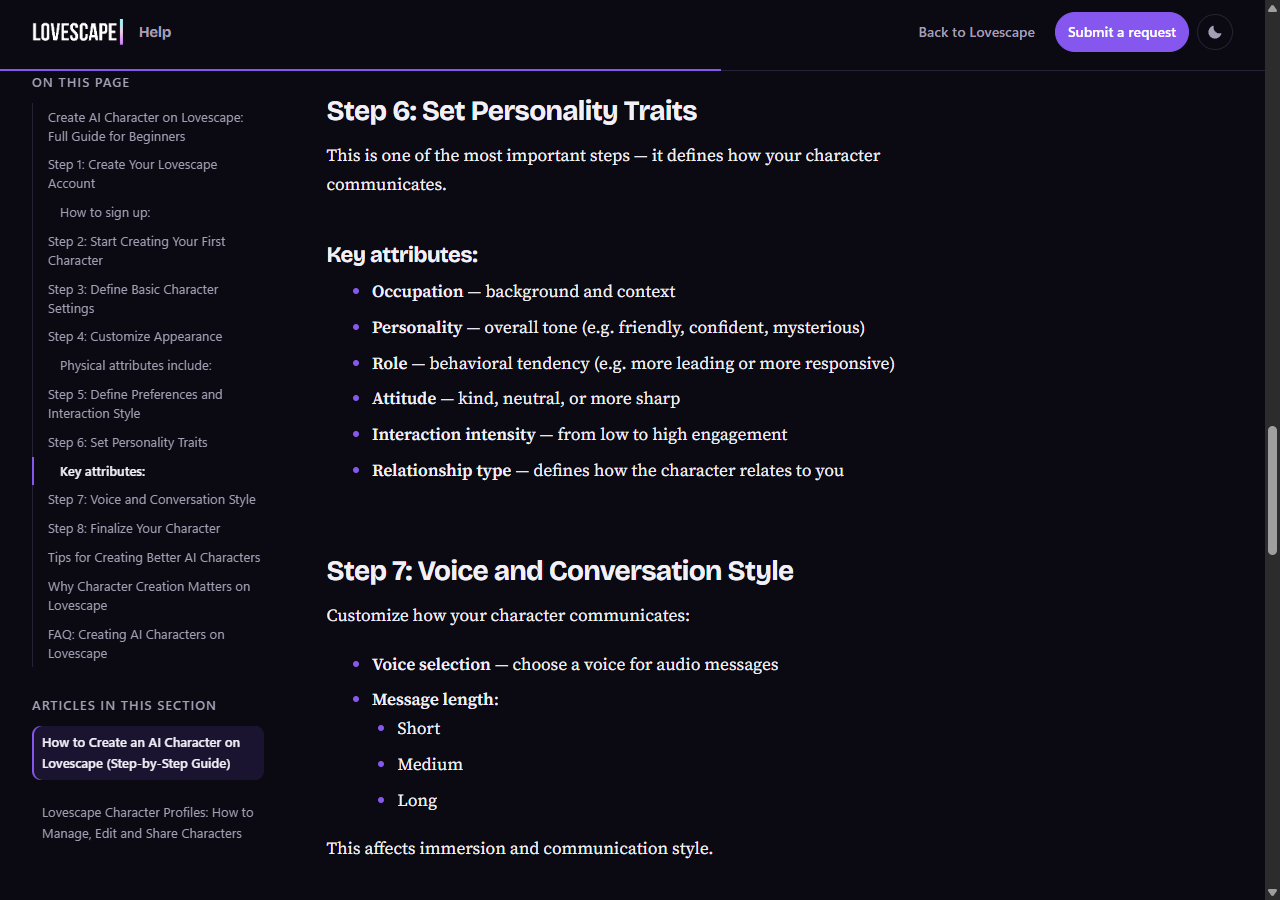Click the Long message length item
The width and height of the screenshot is (1280, 900).
(417, 801)
